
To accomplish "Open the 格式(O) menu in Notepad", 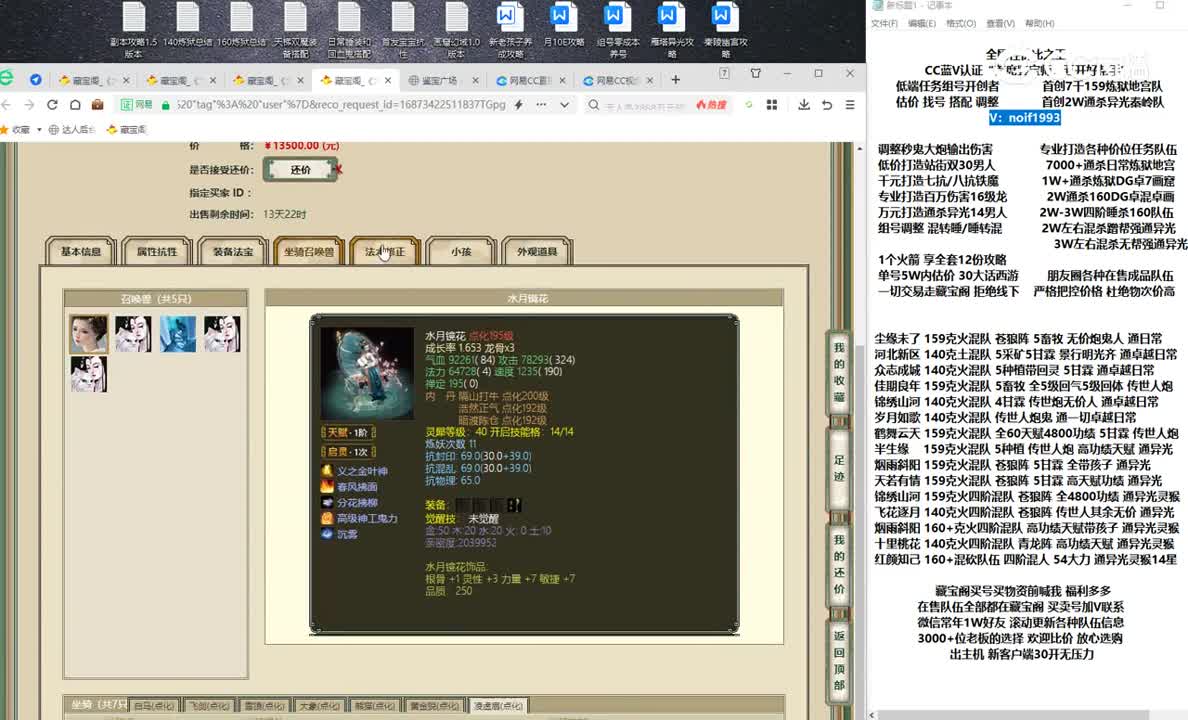I will coord(960,23).
